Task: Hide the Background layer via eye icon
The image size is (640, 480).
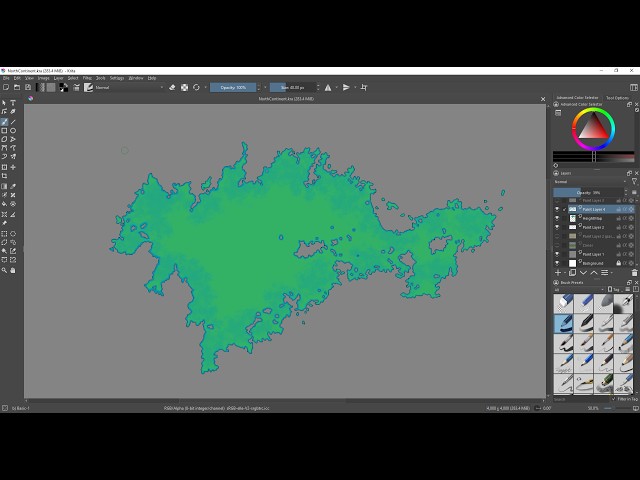Action: pos(557,263)
